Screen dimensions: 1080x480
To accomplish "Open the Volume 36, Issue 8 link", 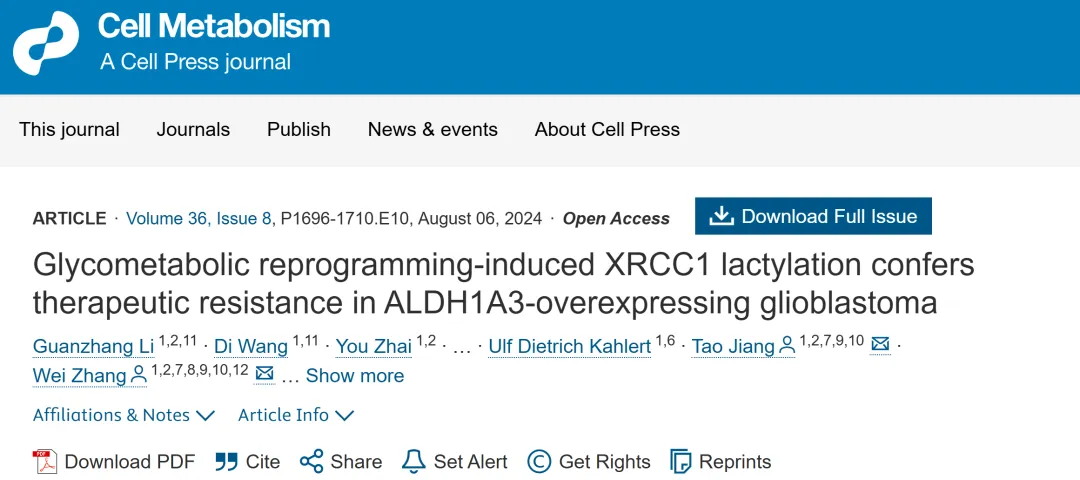I will (198, 219).
